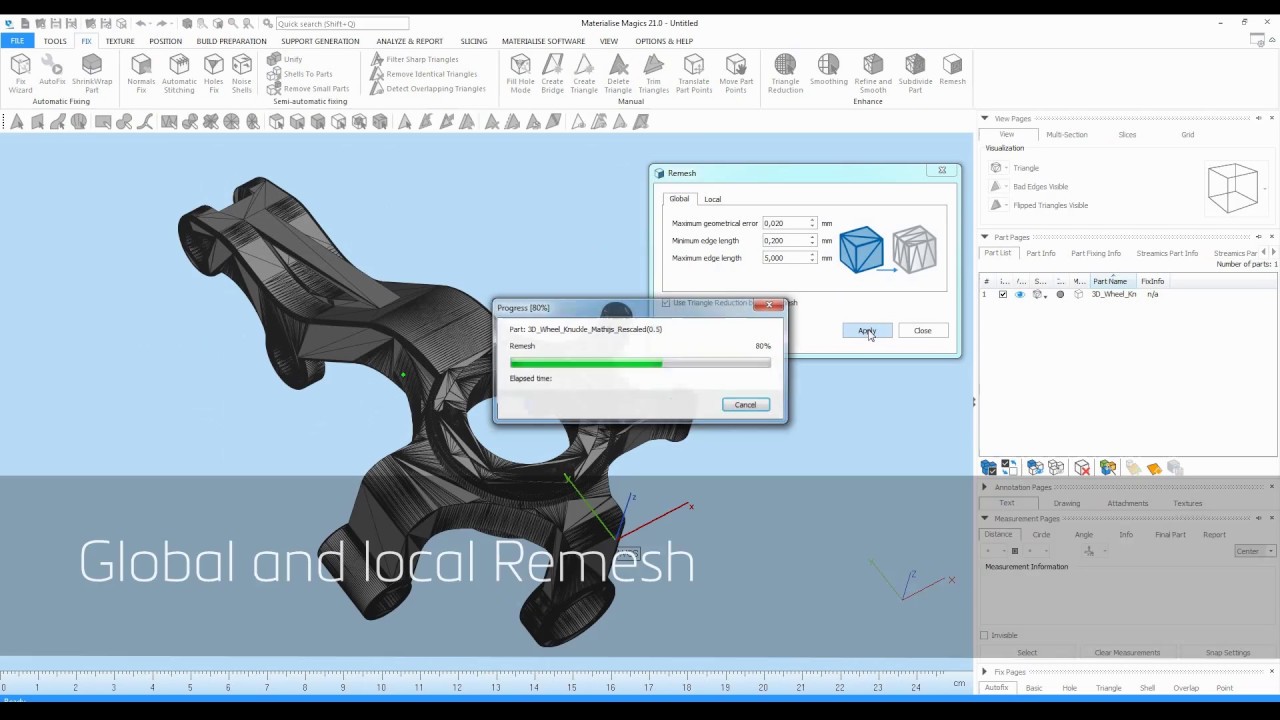Open the Triangle Reduction tool
The image size is (1280, 720).
(x=785, y=74)
